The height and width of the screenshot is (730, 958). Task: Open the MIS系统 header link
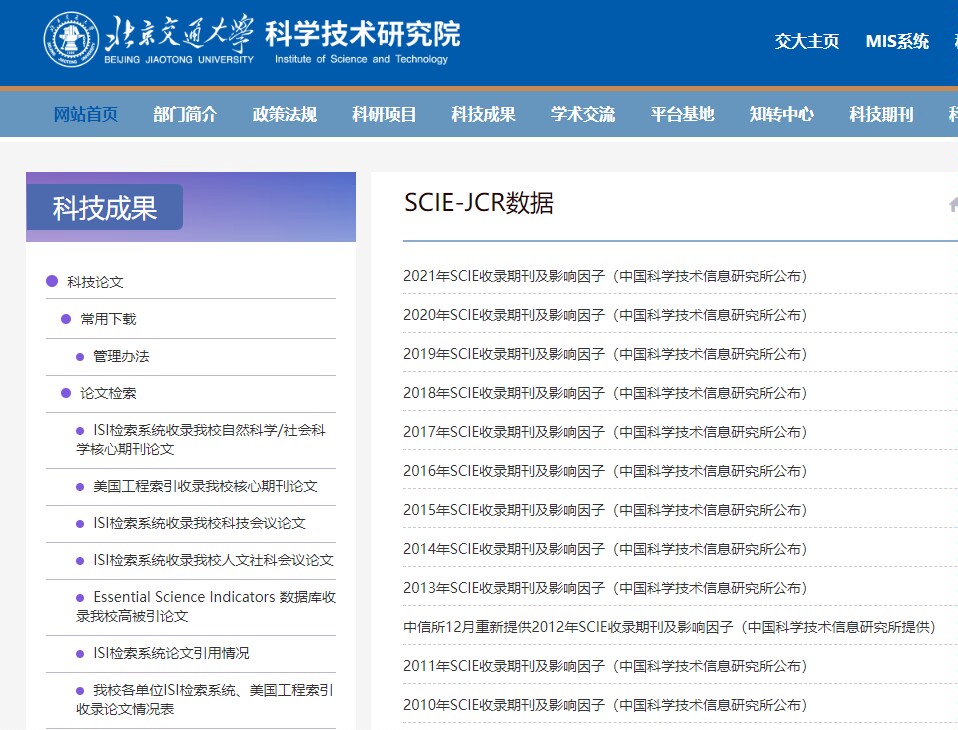click(x=897, y=41)
